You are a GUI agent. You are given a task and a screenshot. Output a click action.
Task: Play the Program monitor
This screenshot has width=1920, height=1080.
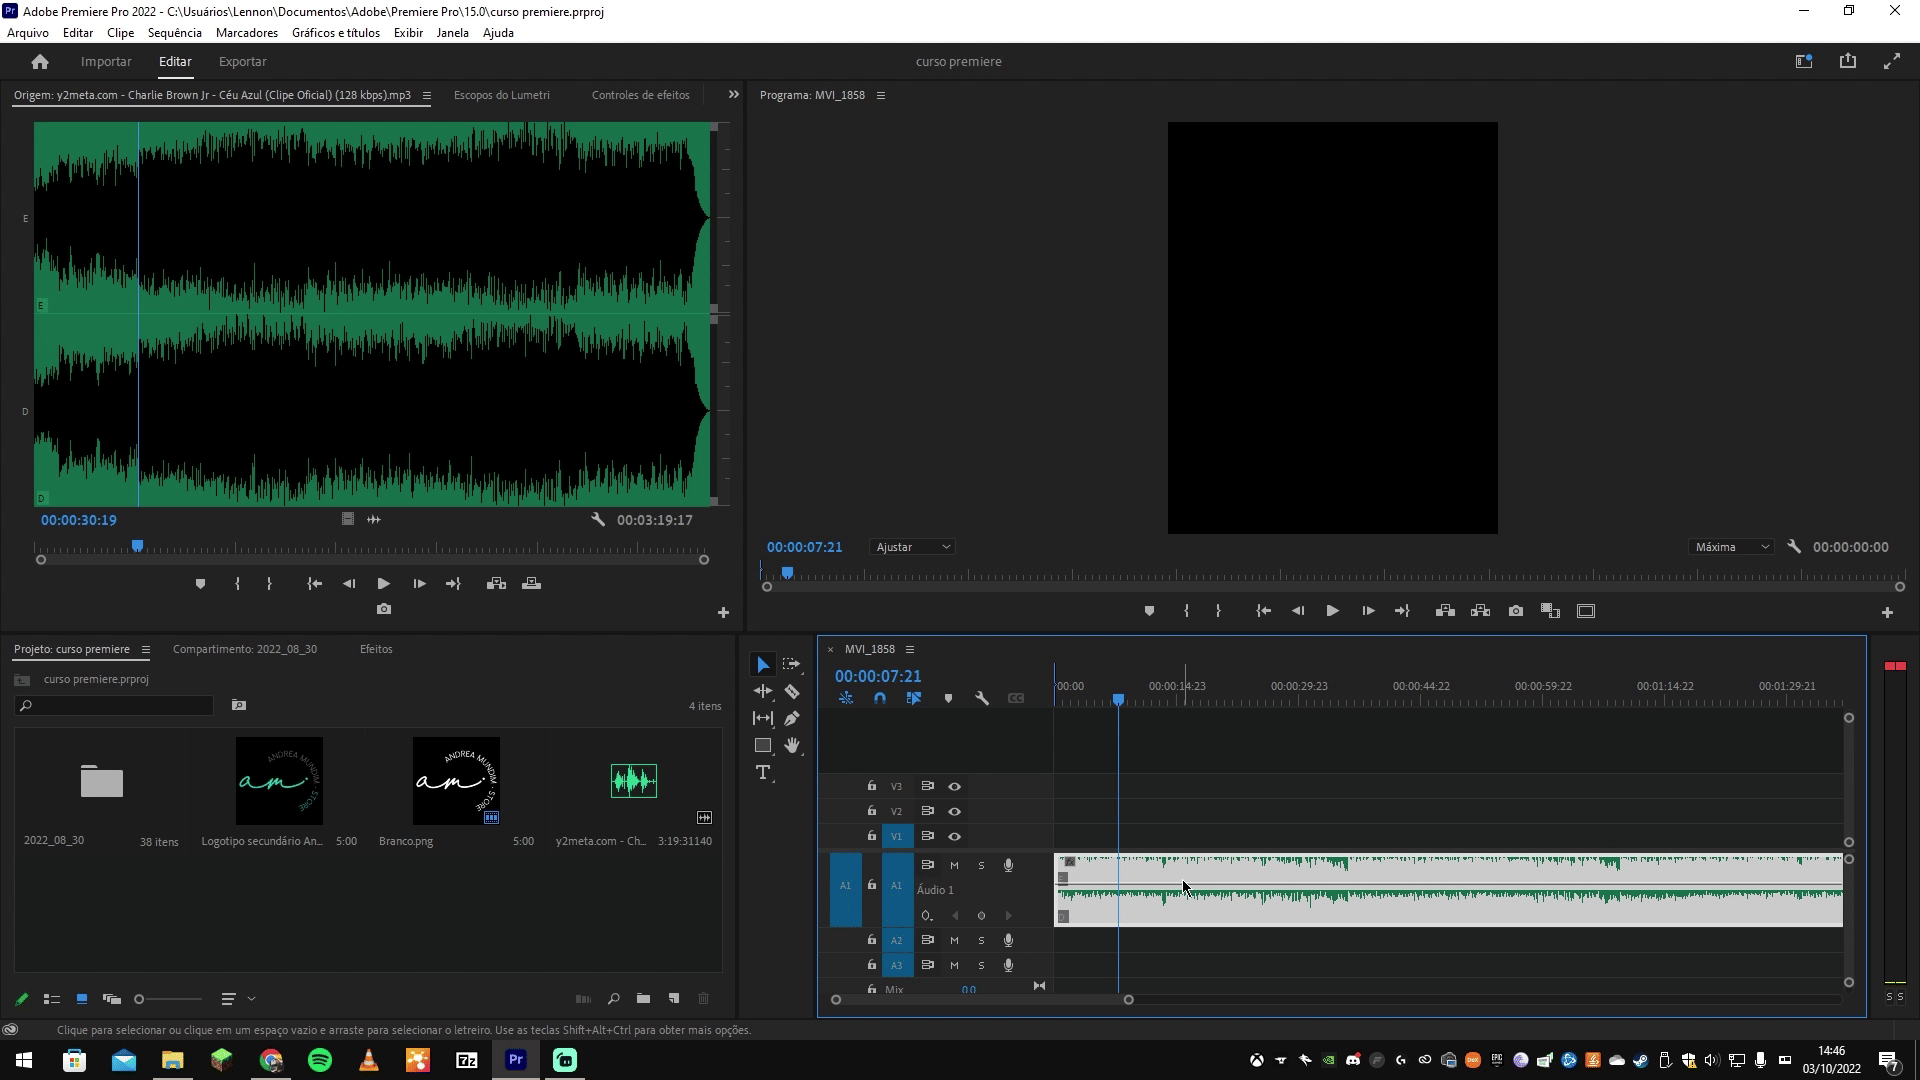(1332, 611)
